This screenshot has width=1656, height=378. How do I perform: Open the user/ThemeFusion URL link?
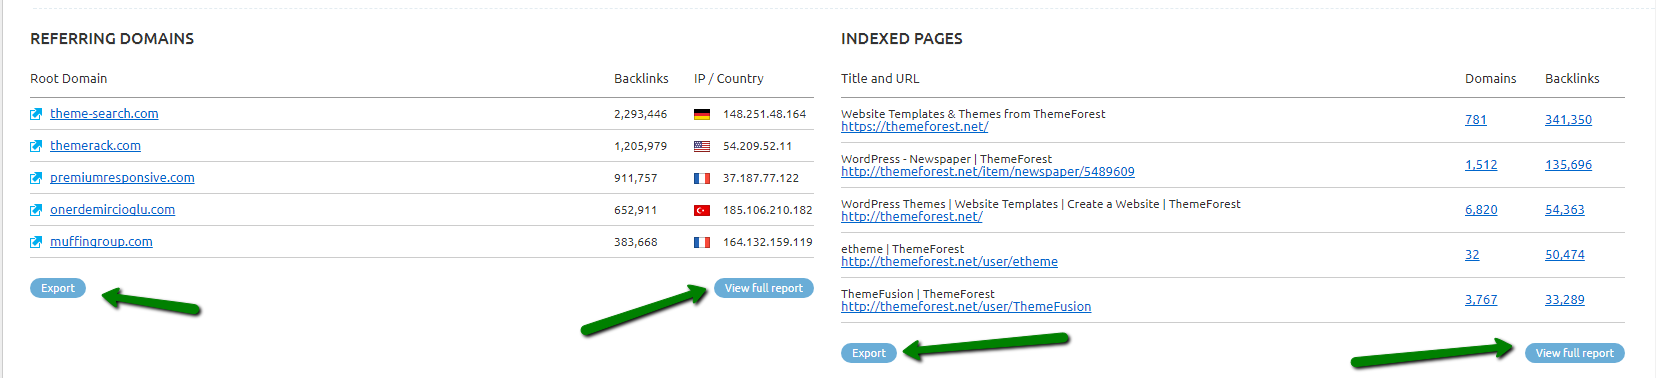click(966, 307)
